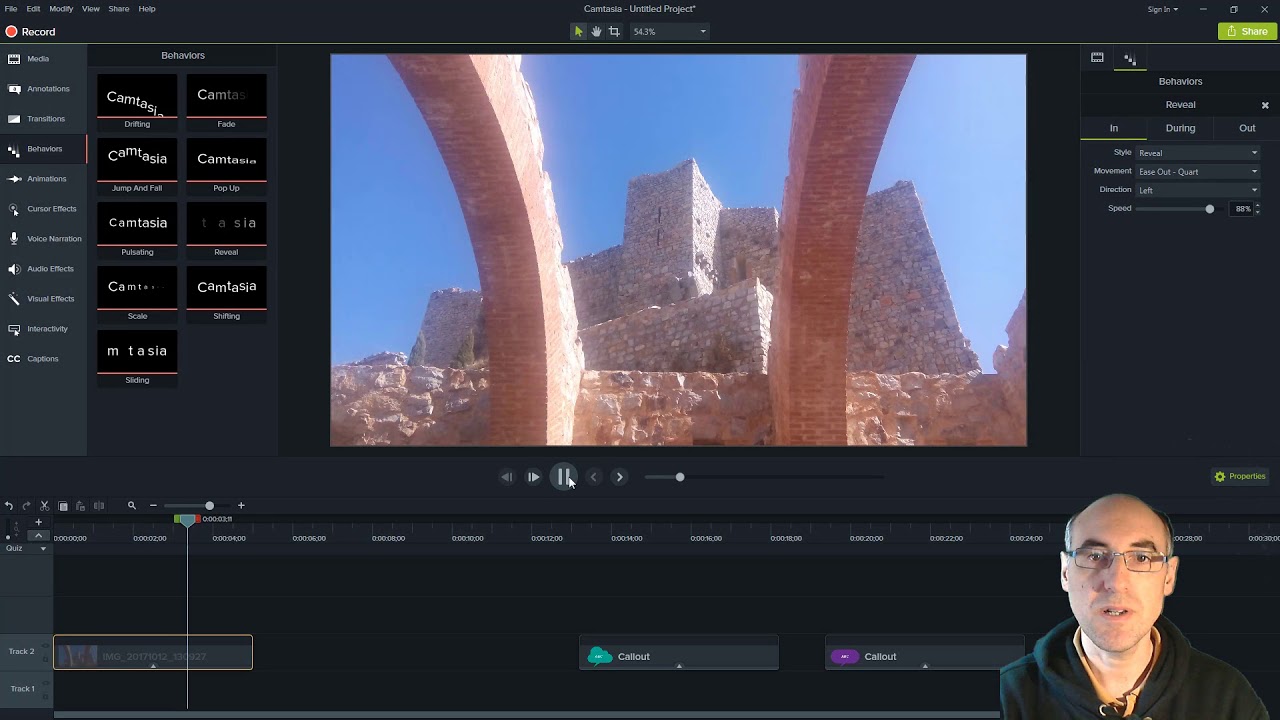Open the Animations panel

[x=43, y=179]
